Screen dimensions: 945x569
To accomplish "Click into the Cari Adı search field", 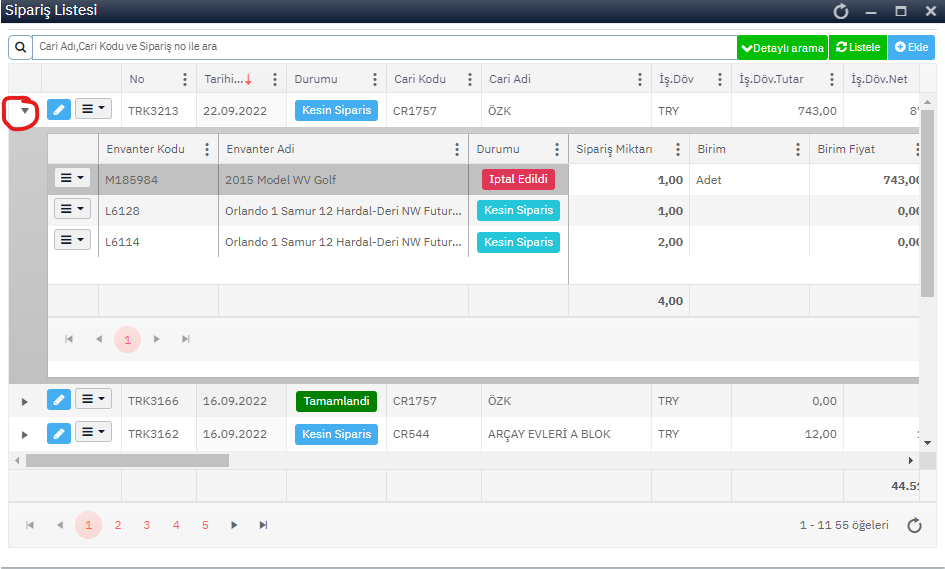I will [x=380, y=47].
